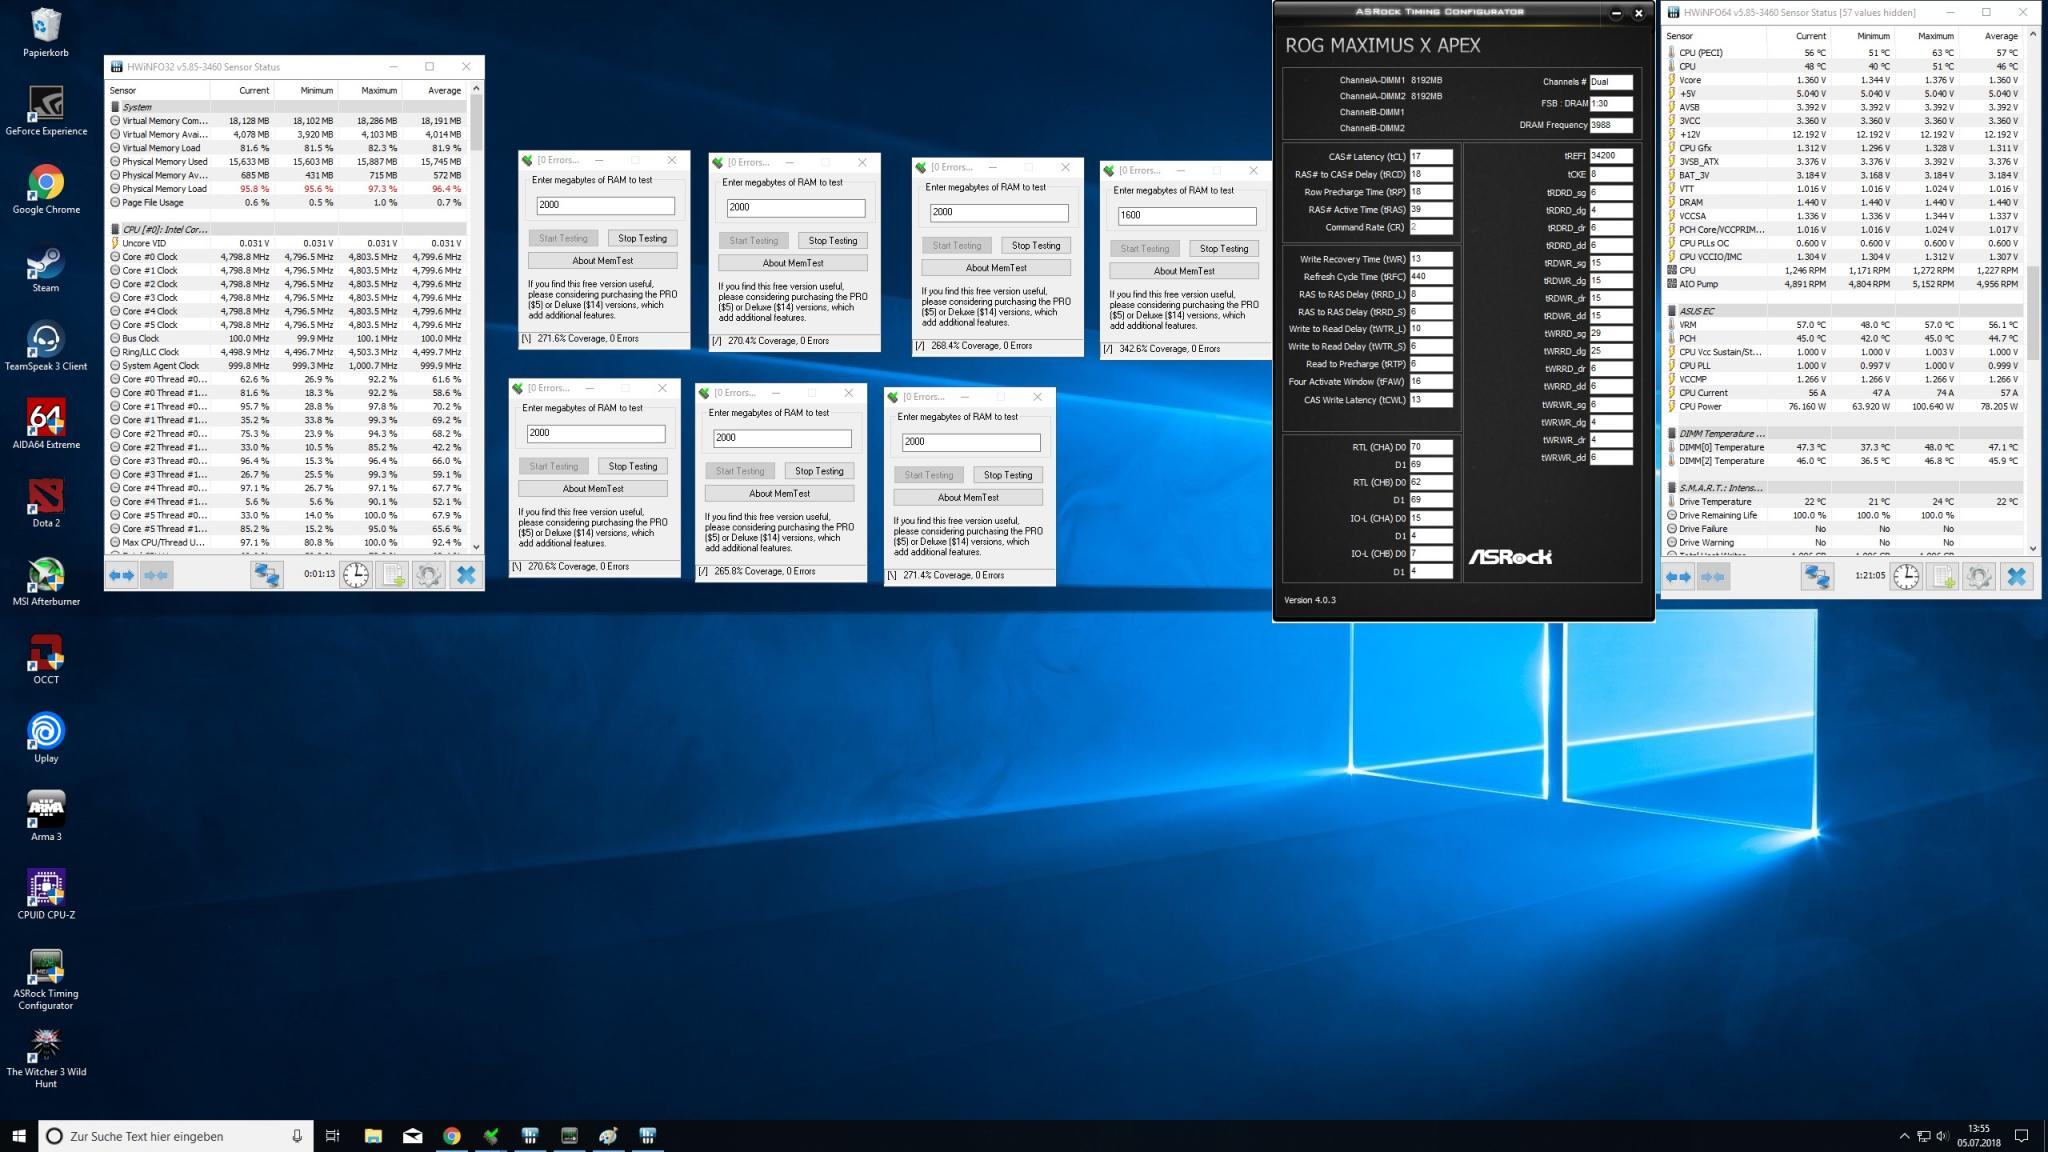Click logging sheet icon in HWiNFO64 toolbar
The image size is (2048, 1152).
tap(1943, 577)
